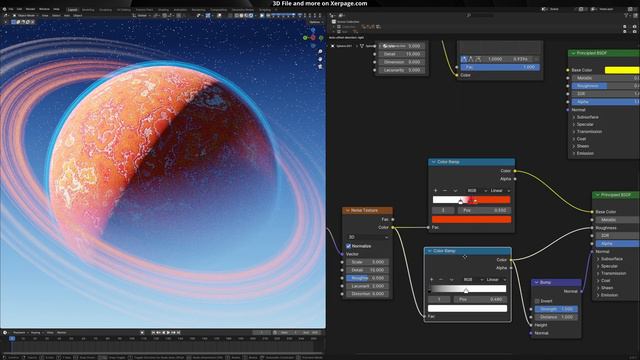Select rendered viewport shading icon
640x360 pixels.
251,16
